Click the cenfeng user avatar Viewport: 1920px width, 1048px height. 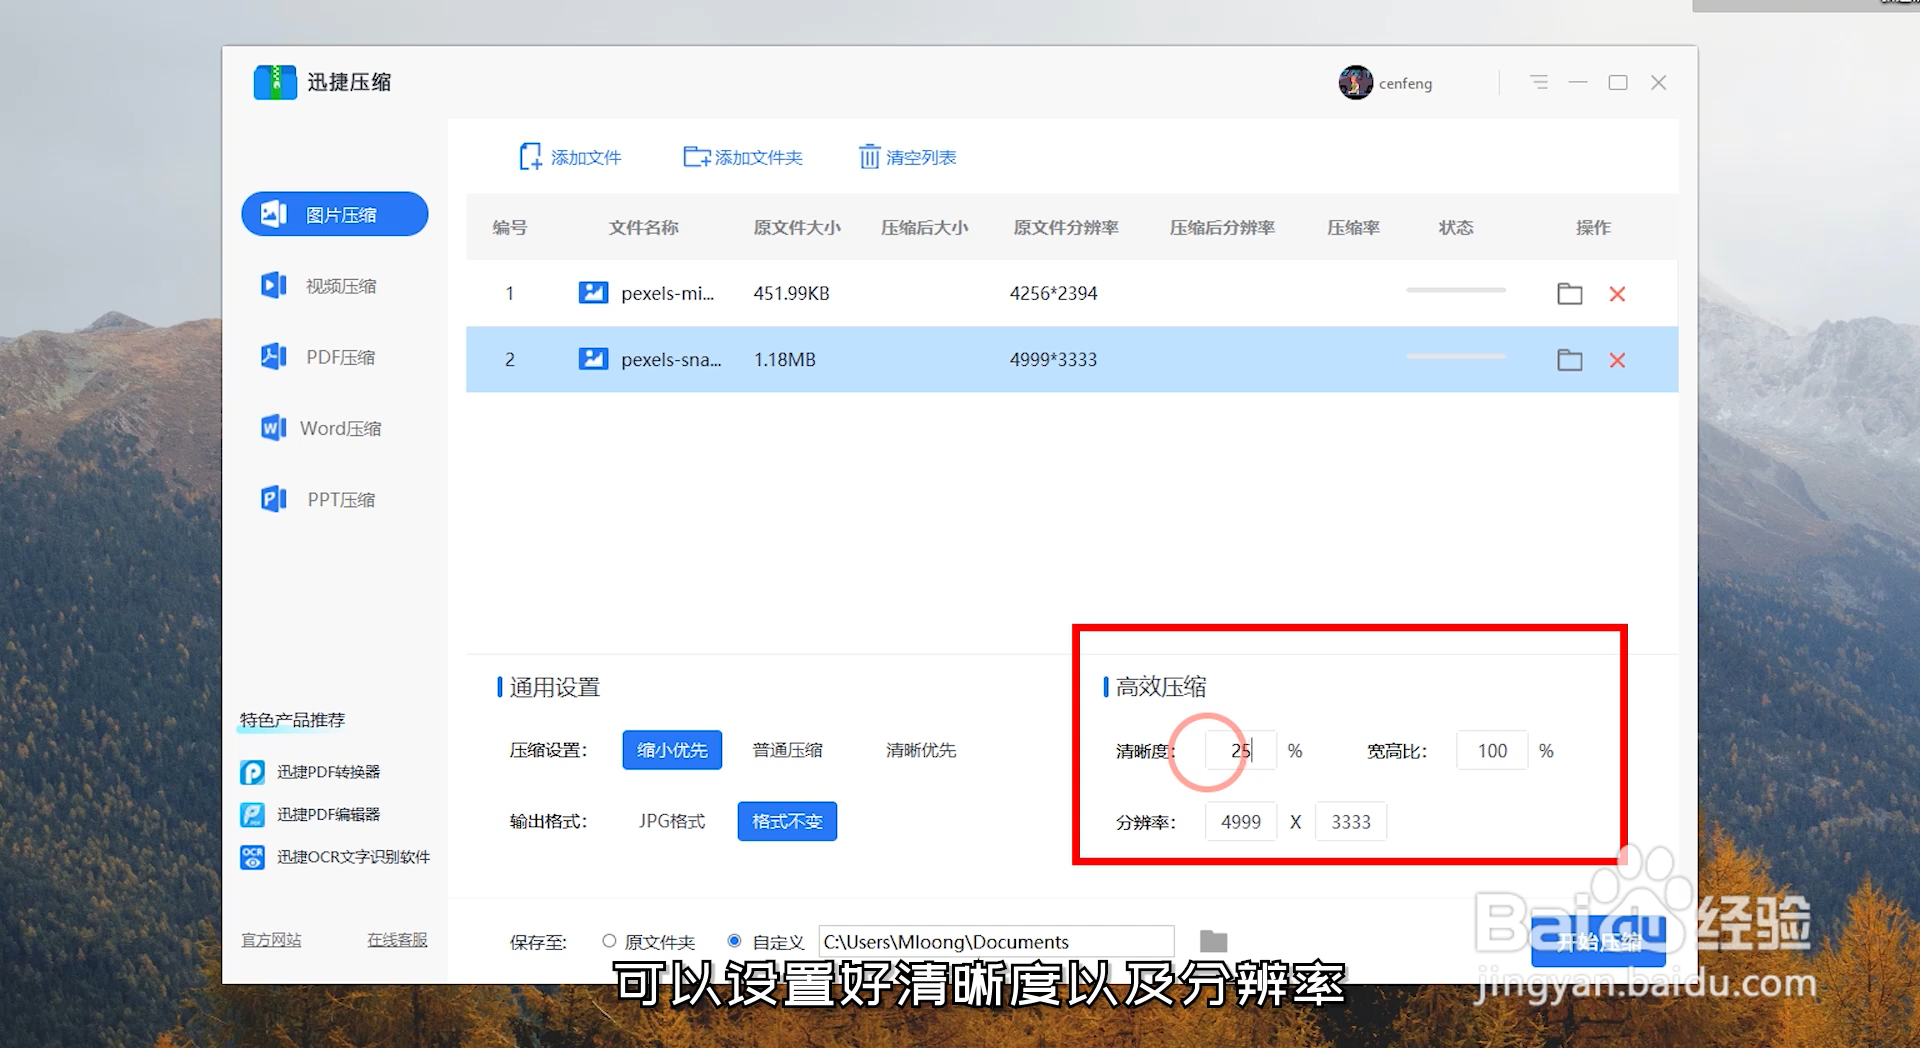point(1356,83)
